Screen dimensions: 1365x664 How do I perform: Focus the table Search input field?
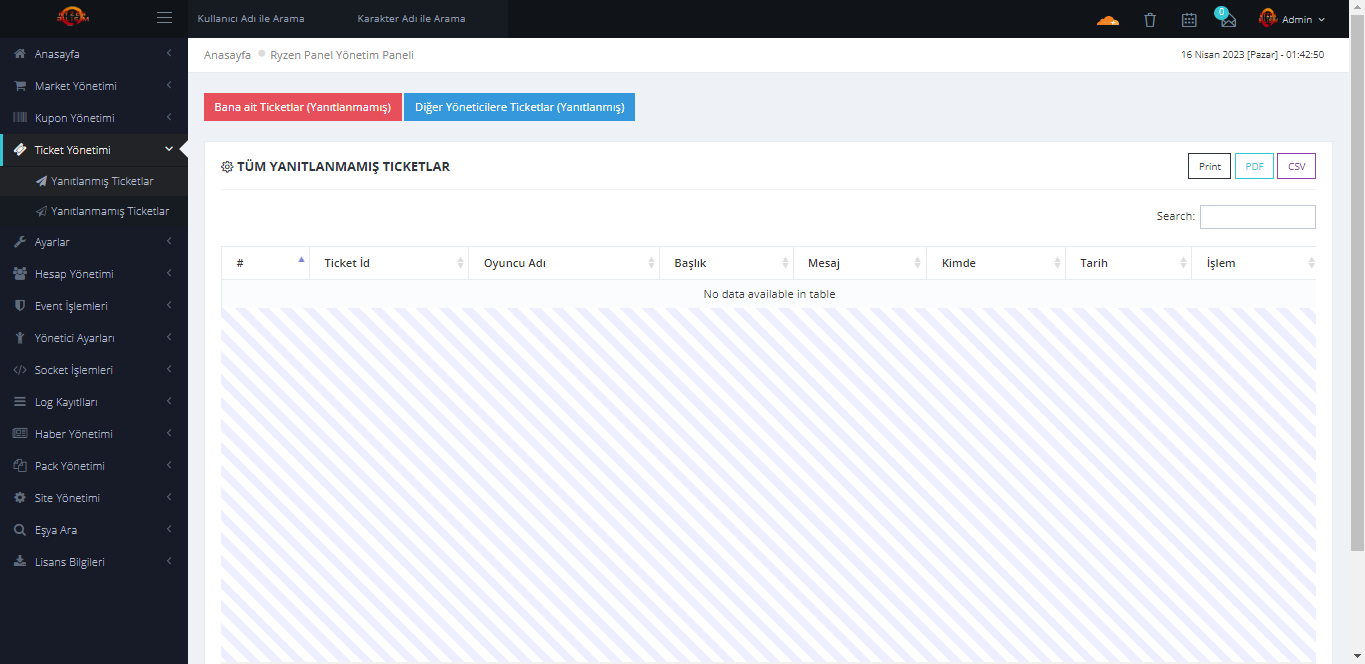point(1258,216)
